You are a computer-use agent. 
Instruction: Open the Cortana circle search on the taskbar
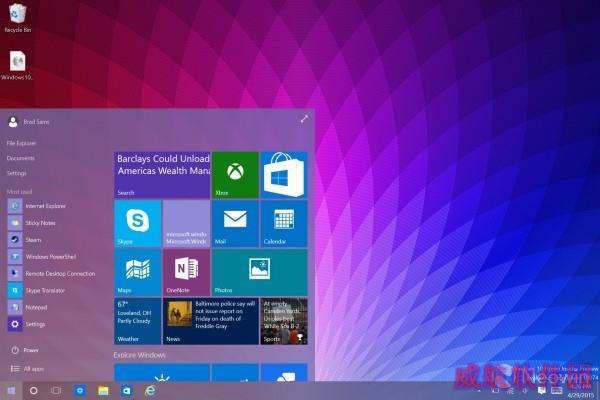pos(34,391)
